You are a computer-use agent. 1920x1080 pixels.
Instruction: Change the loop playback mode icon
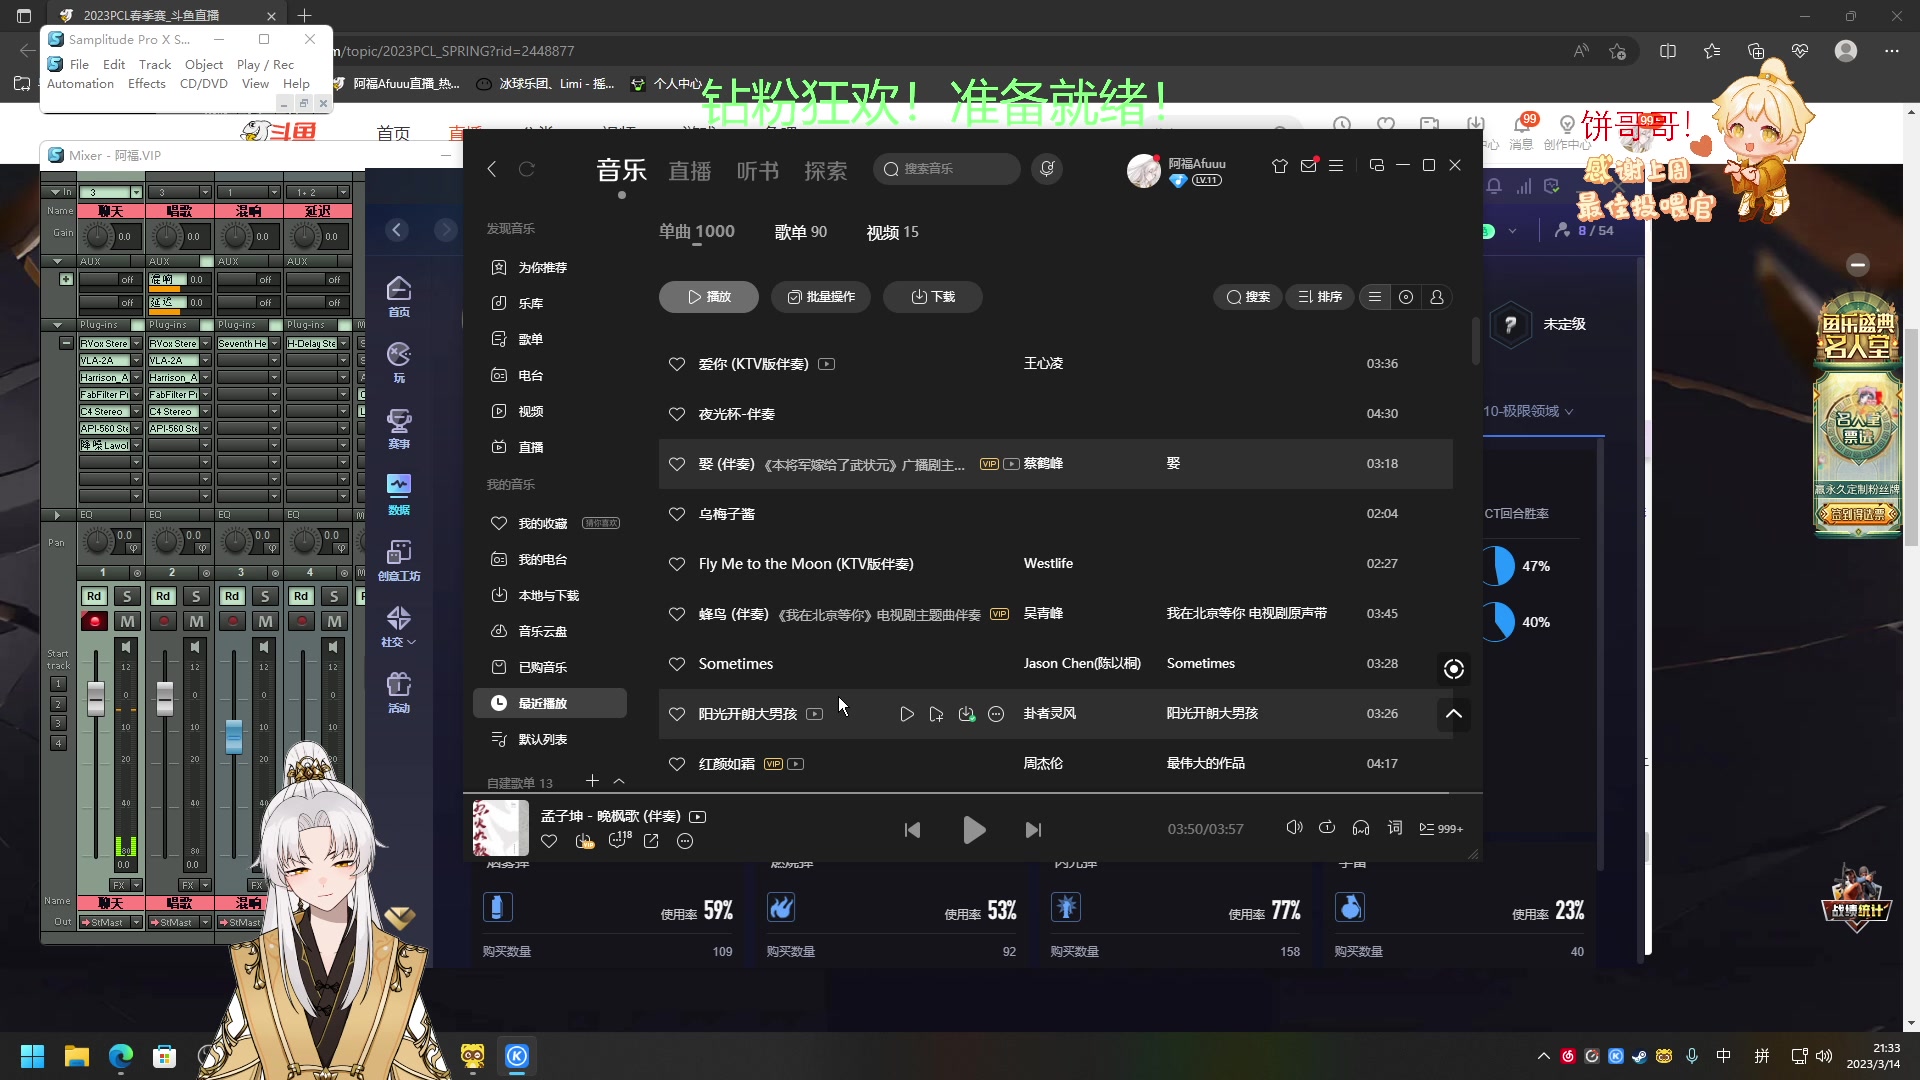pyautogui.click(x=1327, y=828)
